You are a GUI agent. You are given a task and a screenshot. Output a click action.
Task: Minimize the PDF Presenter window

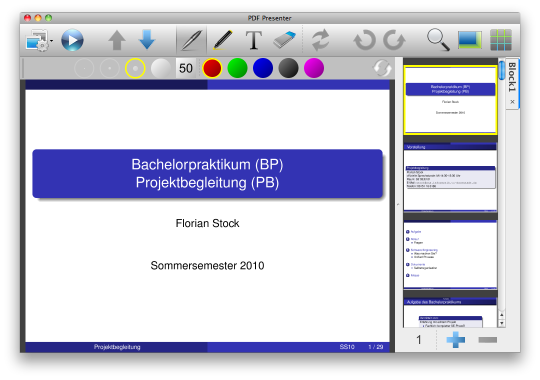tap(38, 18)
